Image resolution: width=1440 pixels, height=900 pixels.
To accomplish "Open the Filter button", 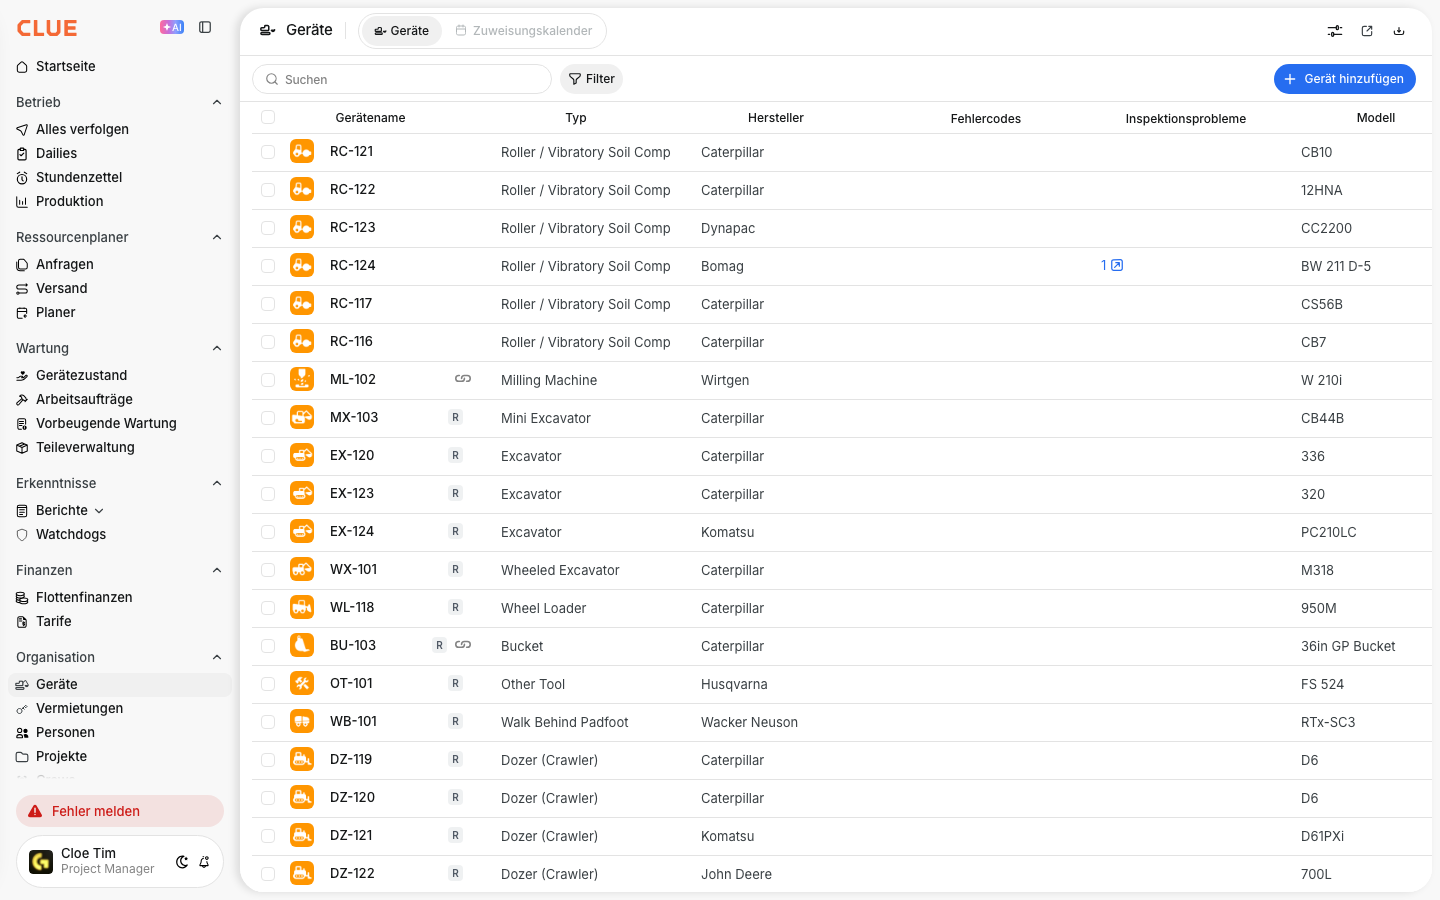I will point(591,79).
